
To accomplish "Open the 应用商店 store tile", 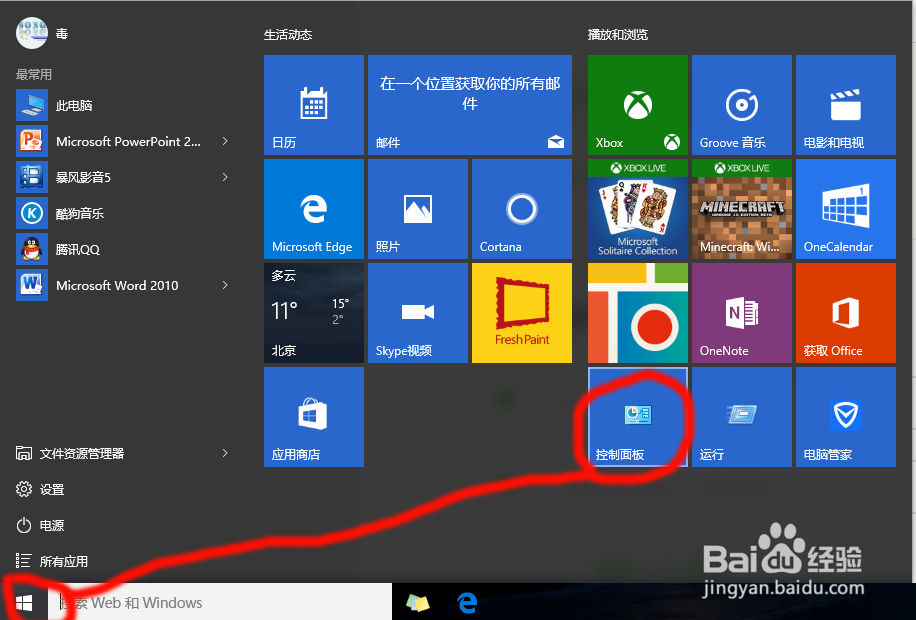I will coord(314,417).
